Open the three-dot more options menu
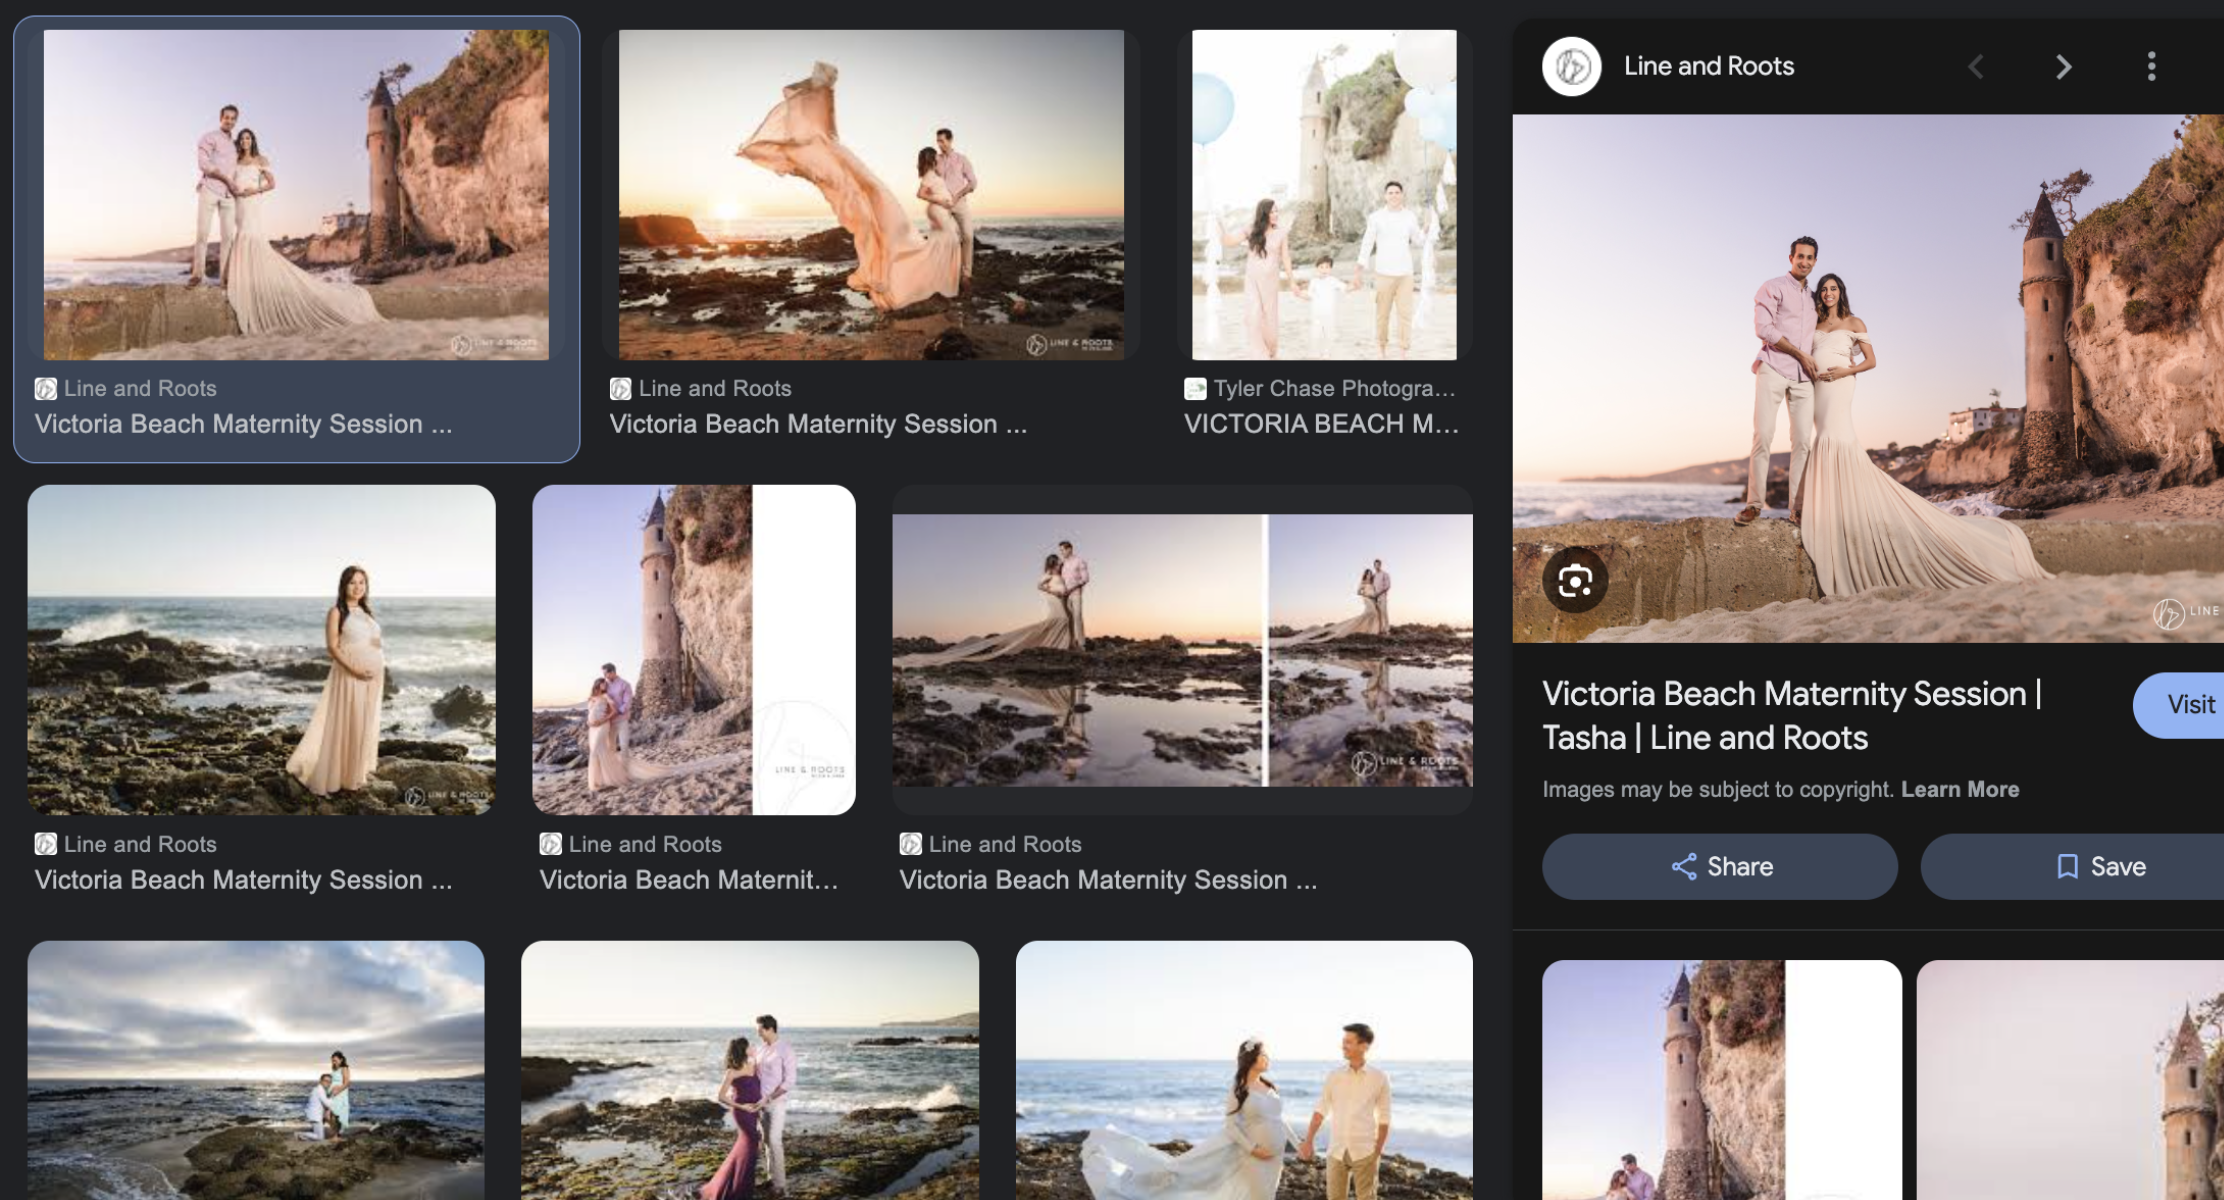Screen dimensions: 2224x1200 point(2151,66)
